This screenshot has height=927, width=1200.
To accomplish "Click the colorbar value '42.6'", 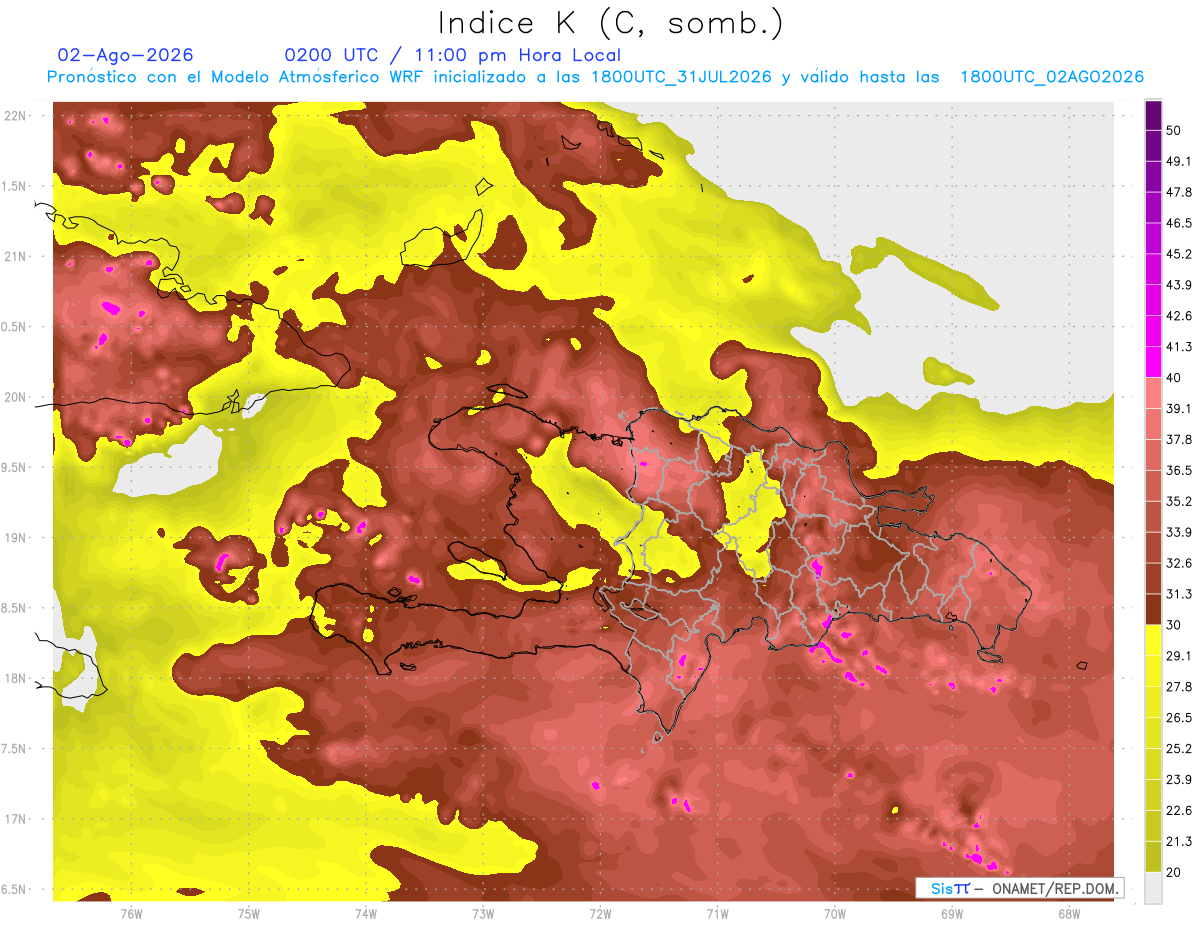I will (x=1180, y=316).
